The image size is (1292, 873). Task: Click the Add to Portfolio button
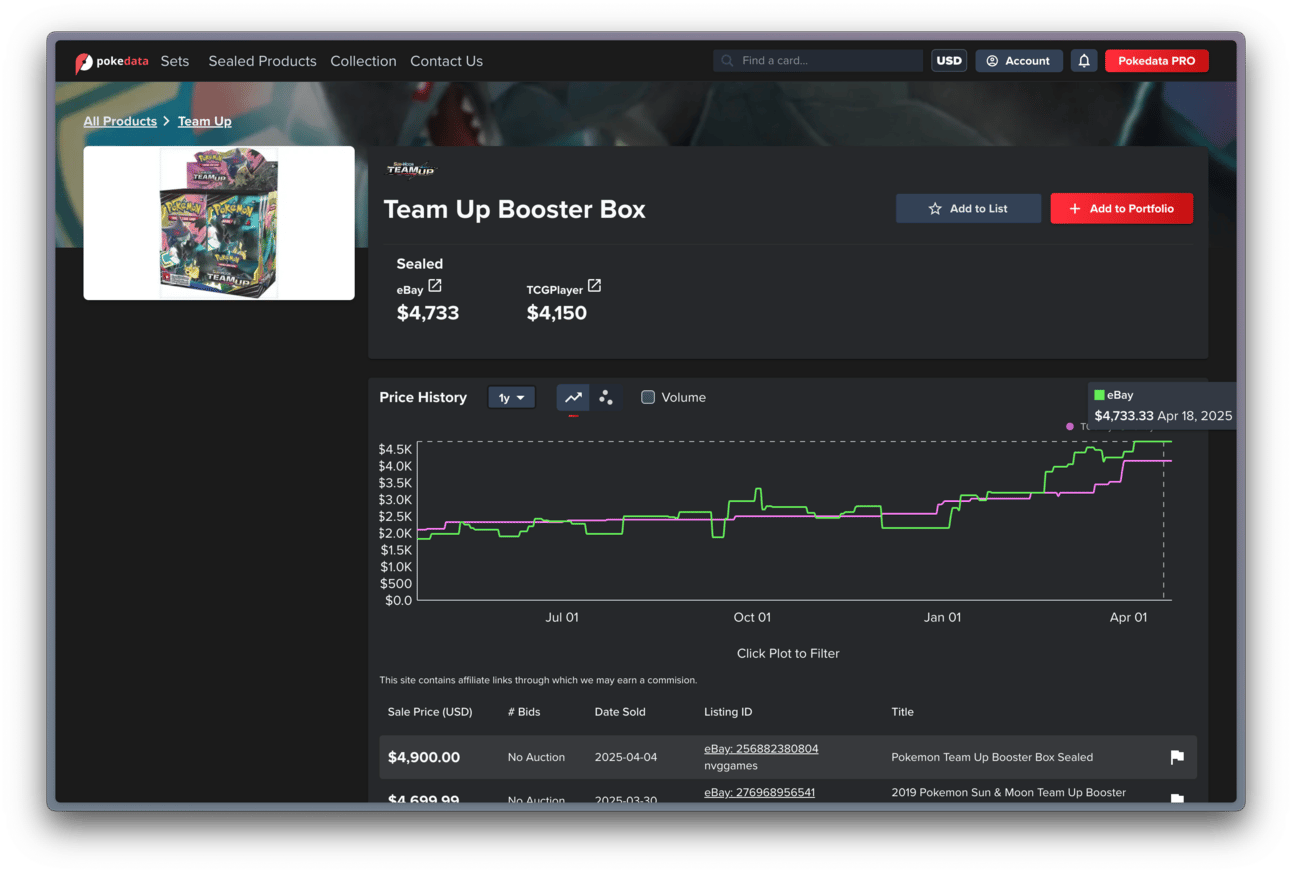click(x=1121, y=208)
